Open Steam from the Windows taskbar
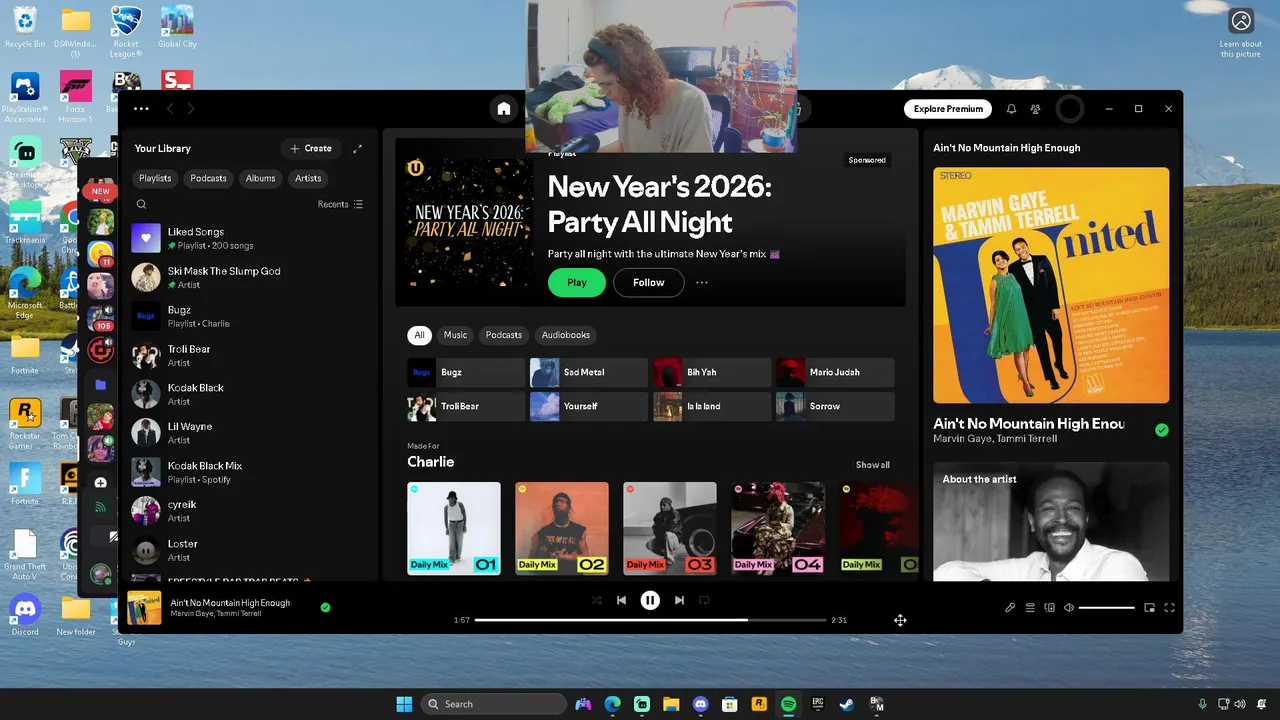The height and width of the screenshot is (720, 1280). click(x=846, y=704)
